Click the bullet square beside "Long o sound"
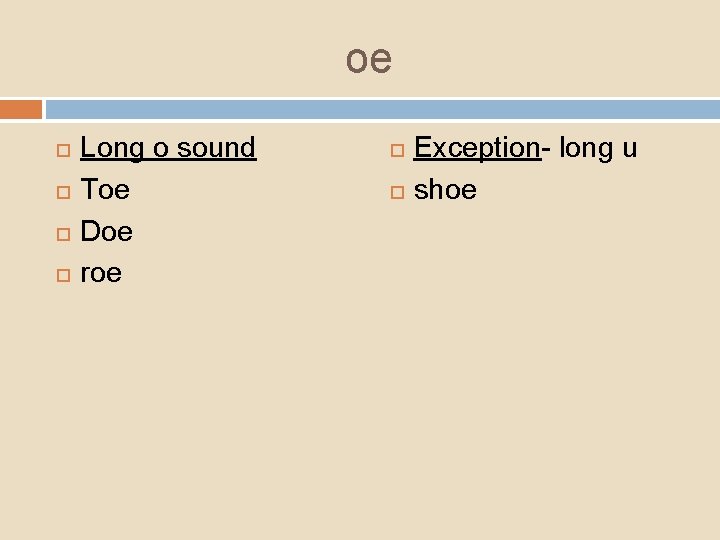The height and width of the screenshot is (540, 720). click(62, 150)
